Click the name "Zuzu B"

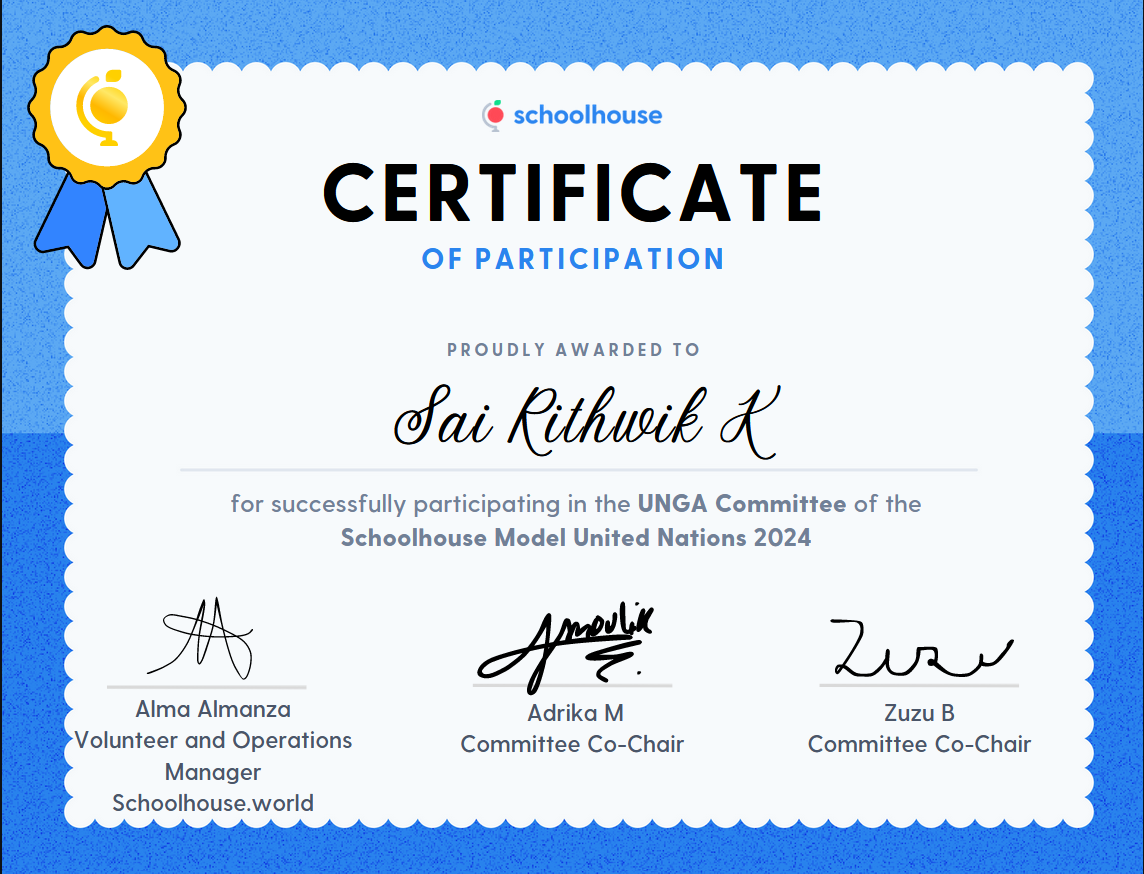[919, 713]
